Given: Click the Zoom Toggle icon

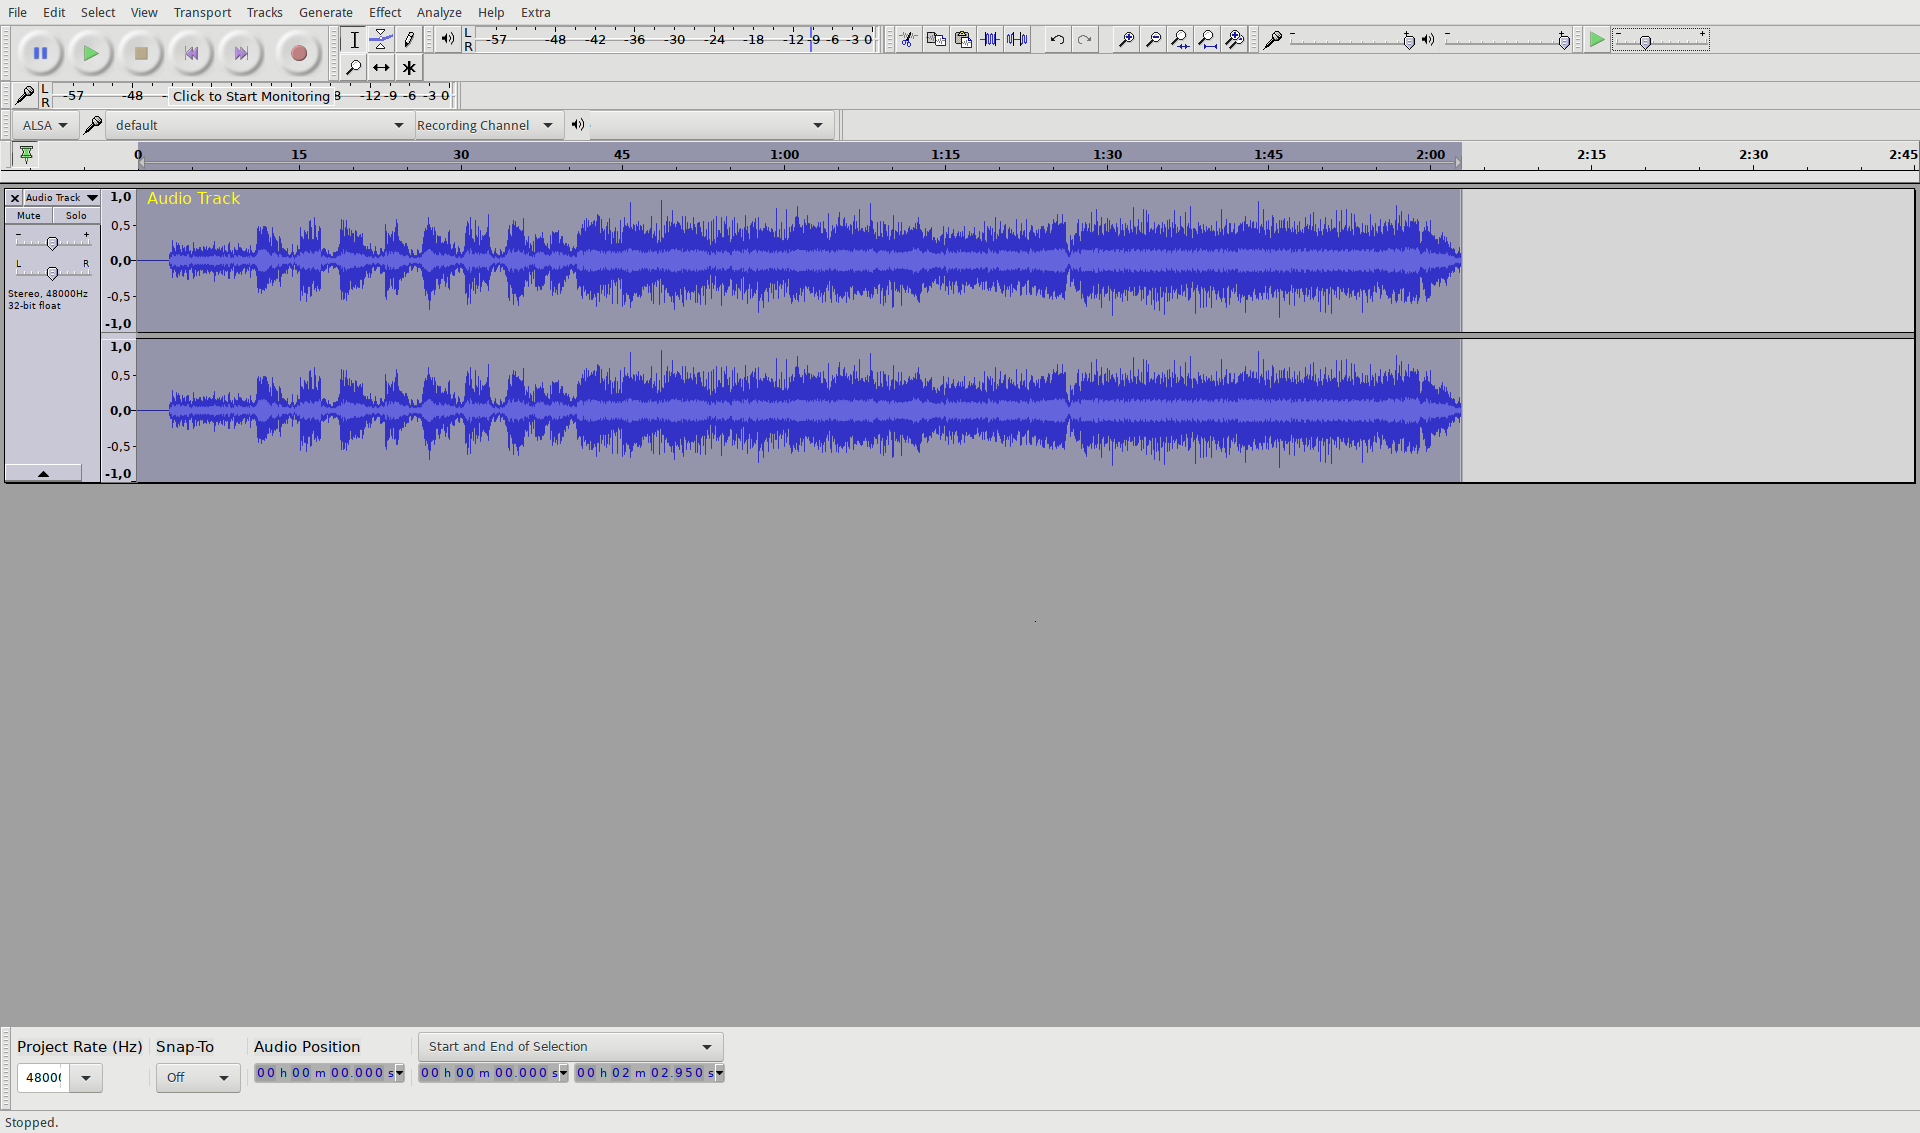Looking at the screenshot, I should [1234, 39].
